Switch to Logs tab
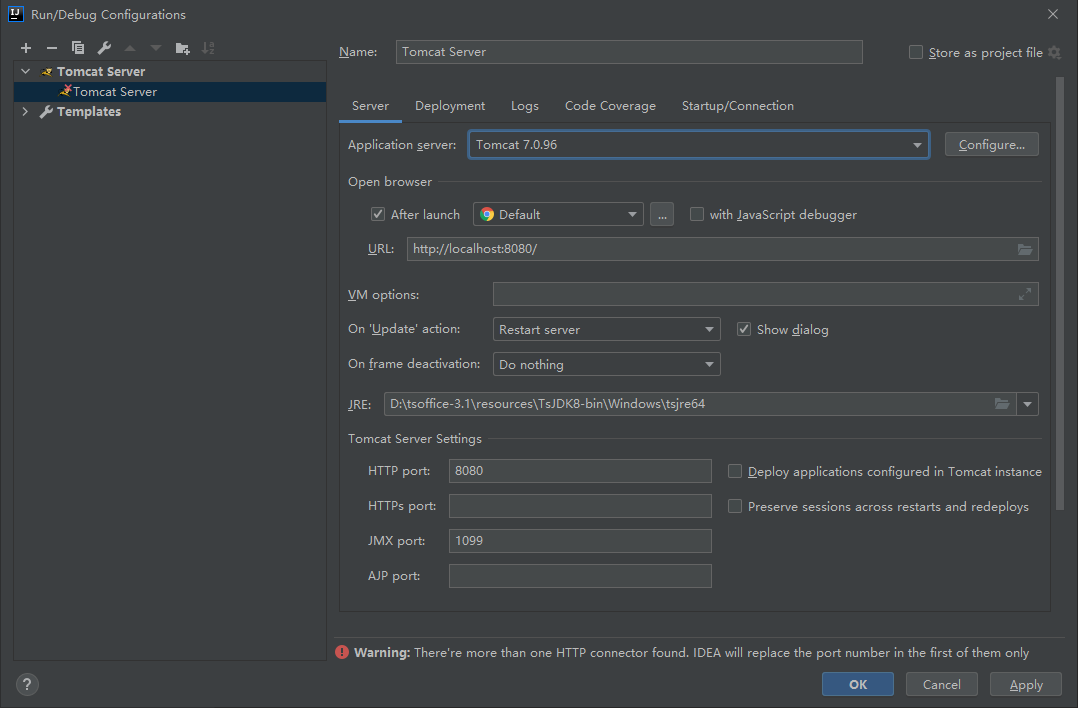1078x708 pixels. click(525, 106)
